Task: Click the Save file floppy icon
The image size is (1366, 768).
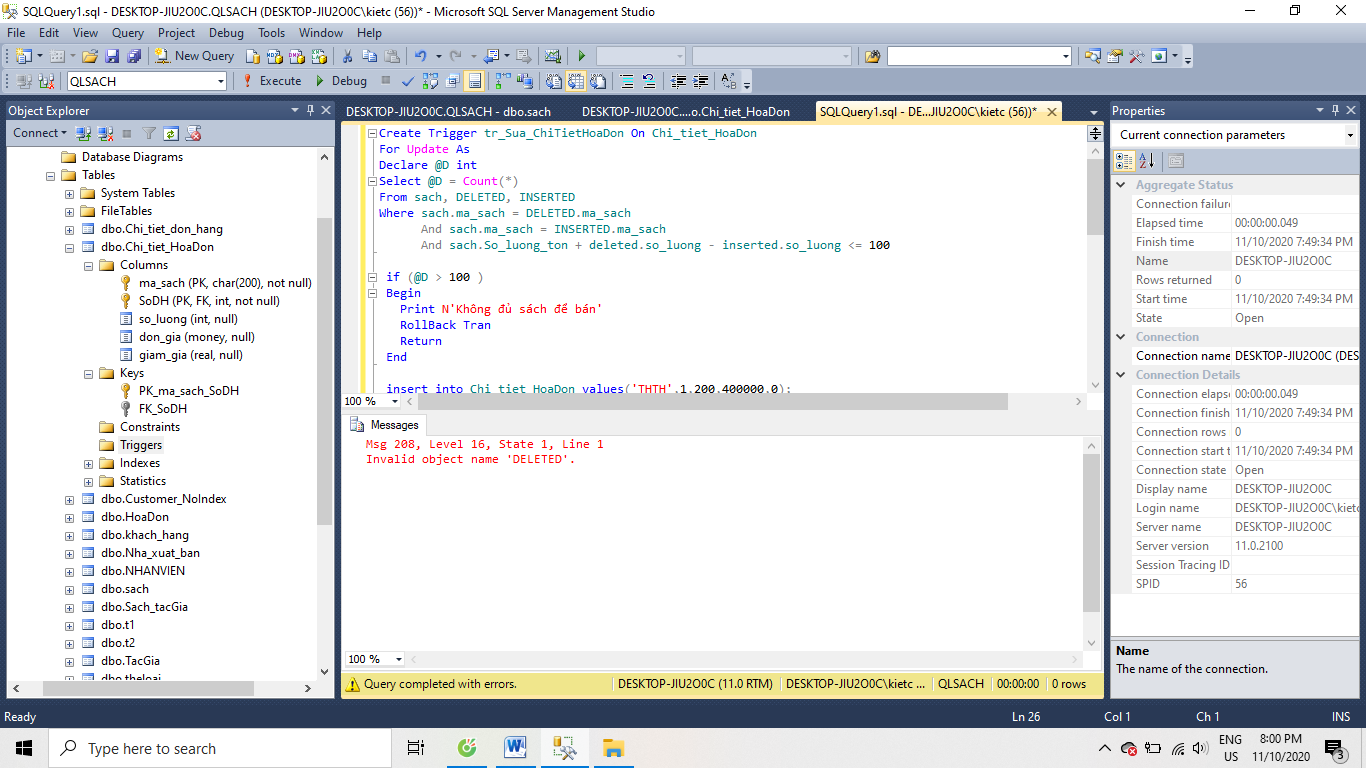Action: (x=112, y=56)
